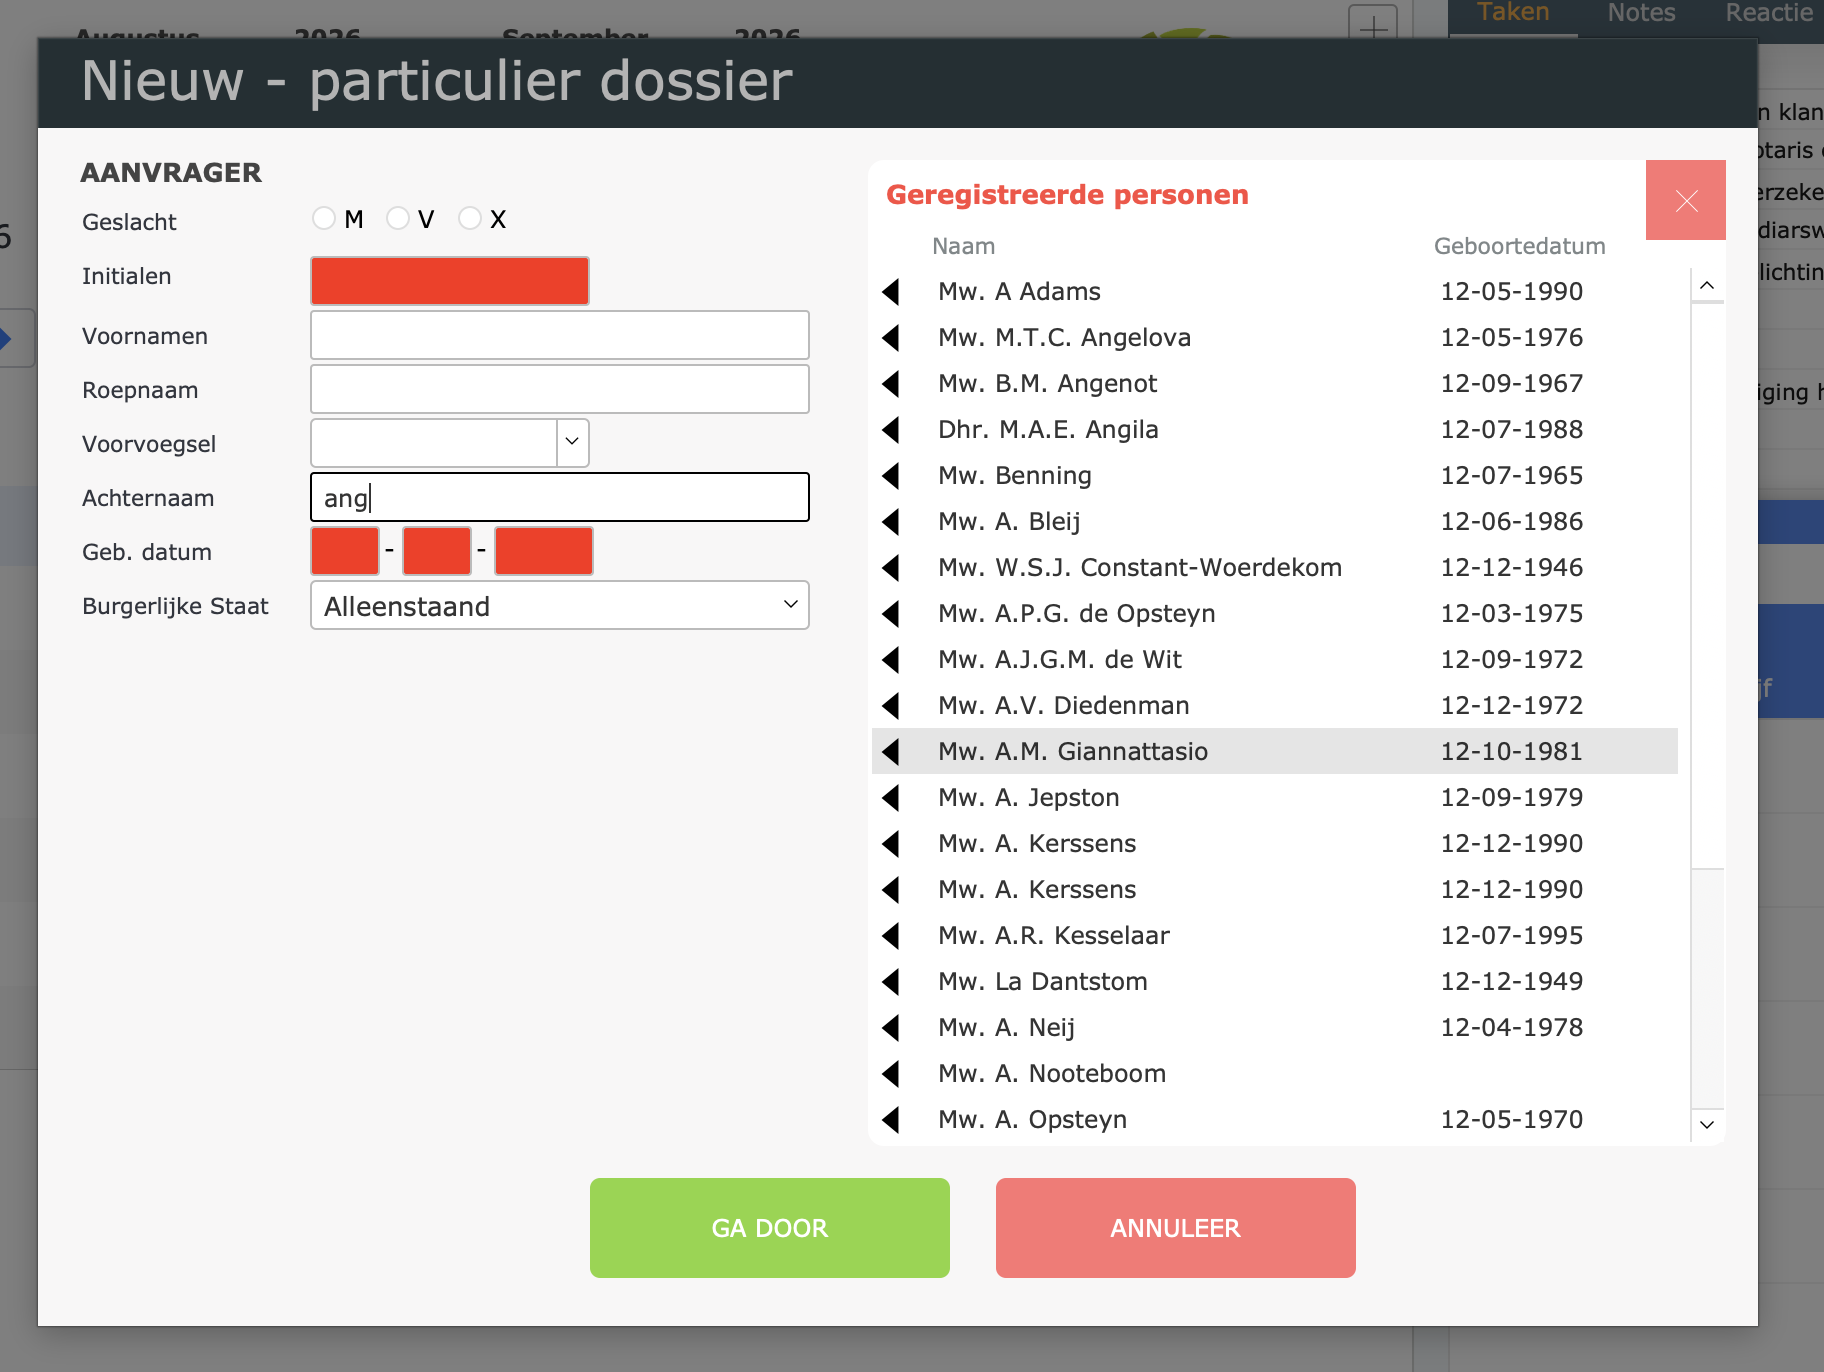1824x1372 pixels.
Task: Switch to the Notes tab
Action: tap(1641, 13)
